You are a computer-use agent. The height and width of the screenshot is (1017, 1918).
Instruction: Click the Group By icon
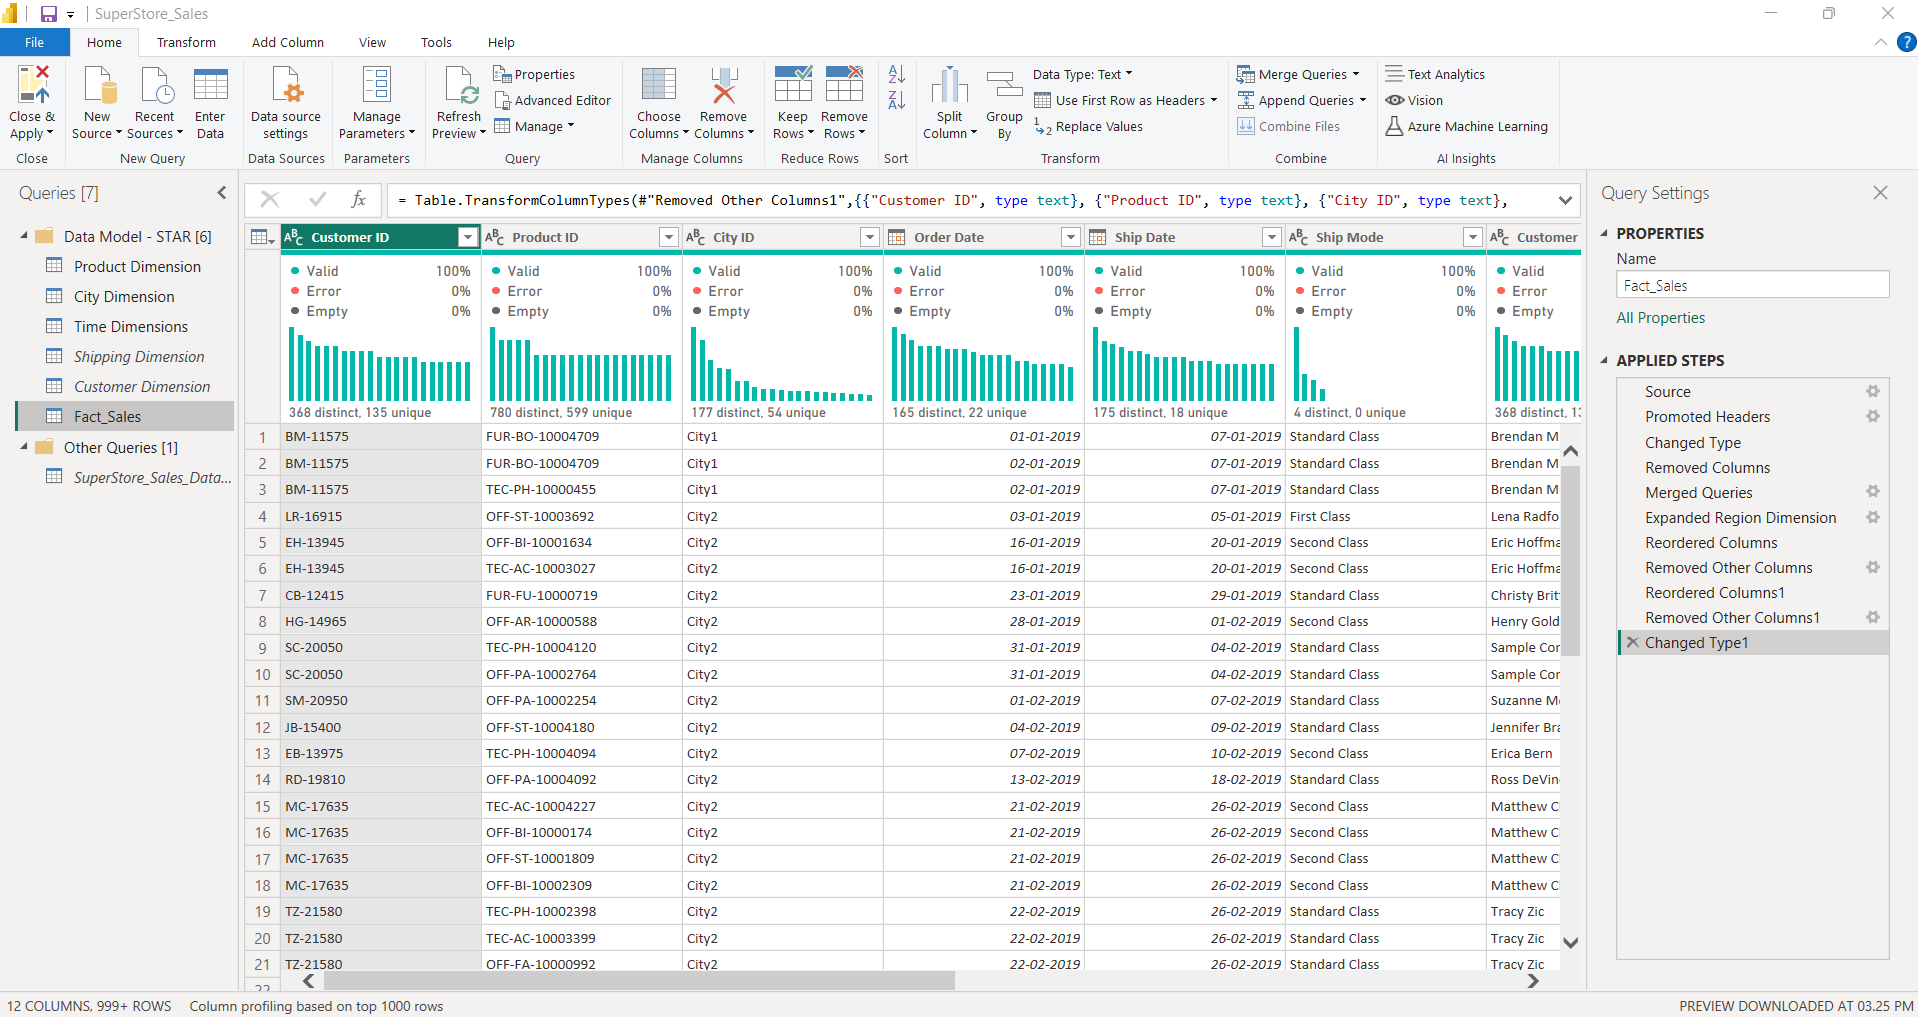click(1004, 85)
